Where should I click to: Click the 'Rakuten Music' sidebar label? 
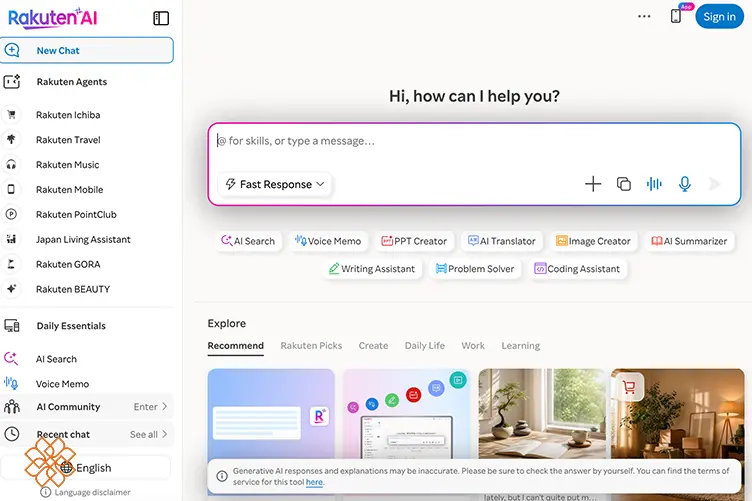[68, 164]
